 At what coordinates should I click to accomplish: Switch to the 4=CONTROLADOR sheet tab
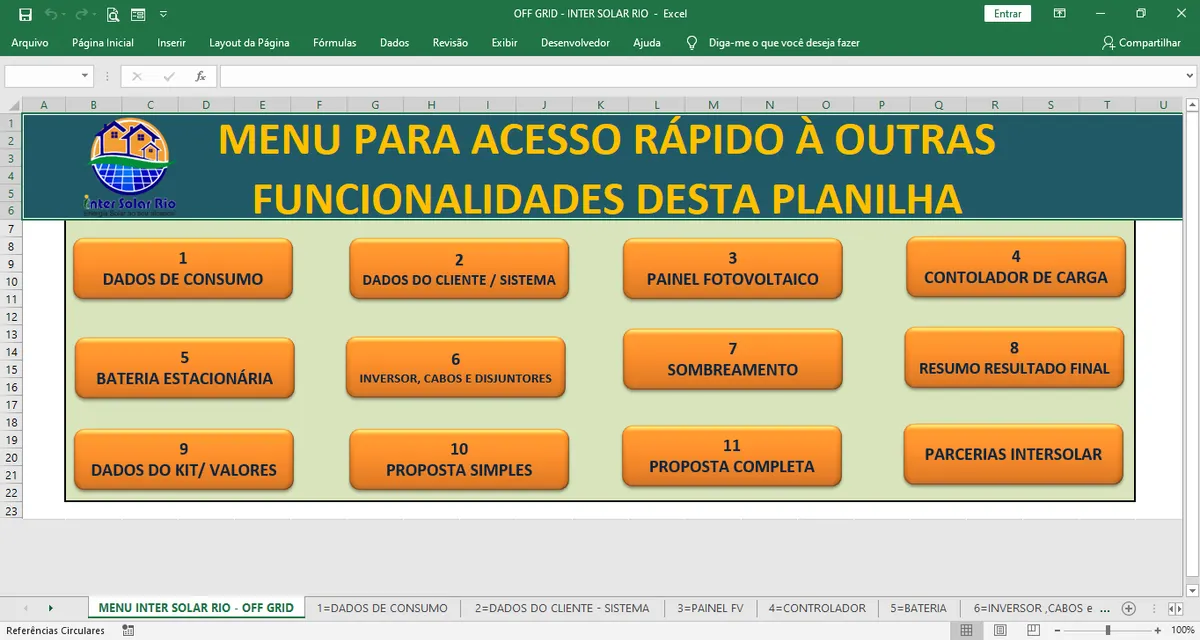click(817, 607)
